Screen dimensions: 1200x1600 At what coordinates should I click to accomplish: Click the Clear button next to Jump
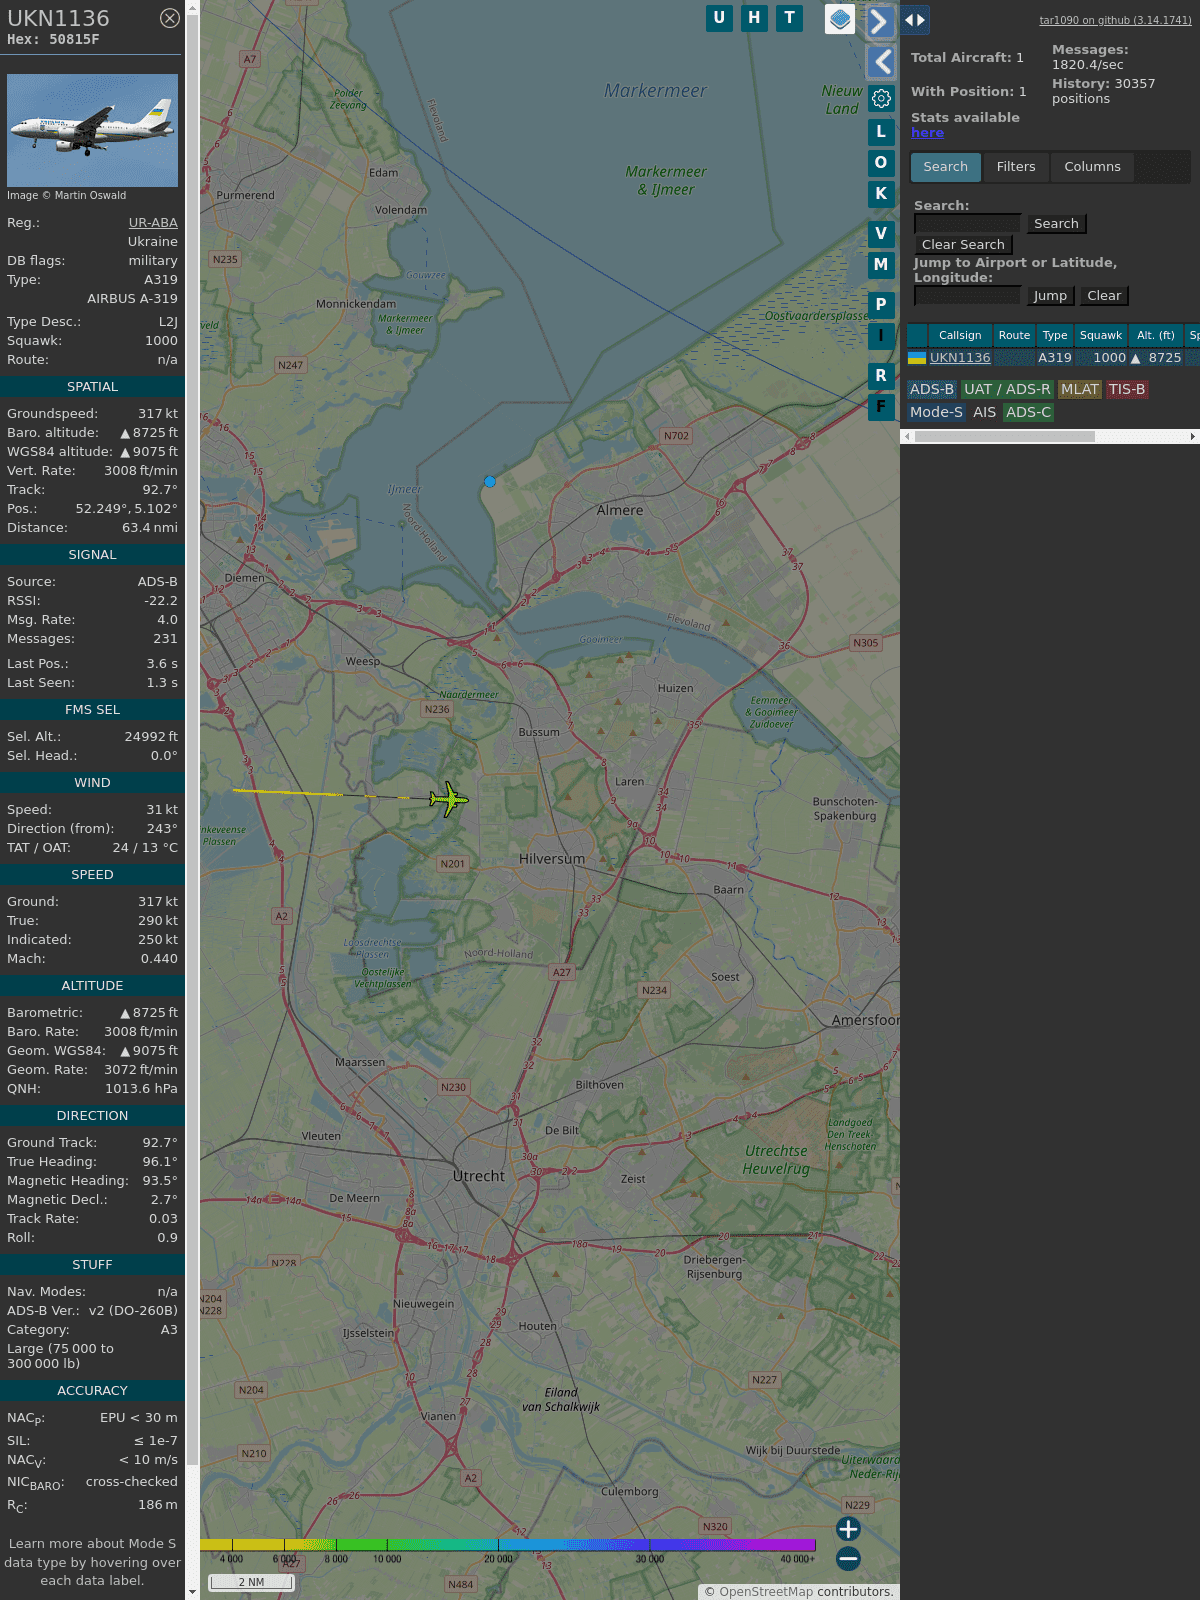coord(1104,296)
